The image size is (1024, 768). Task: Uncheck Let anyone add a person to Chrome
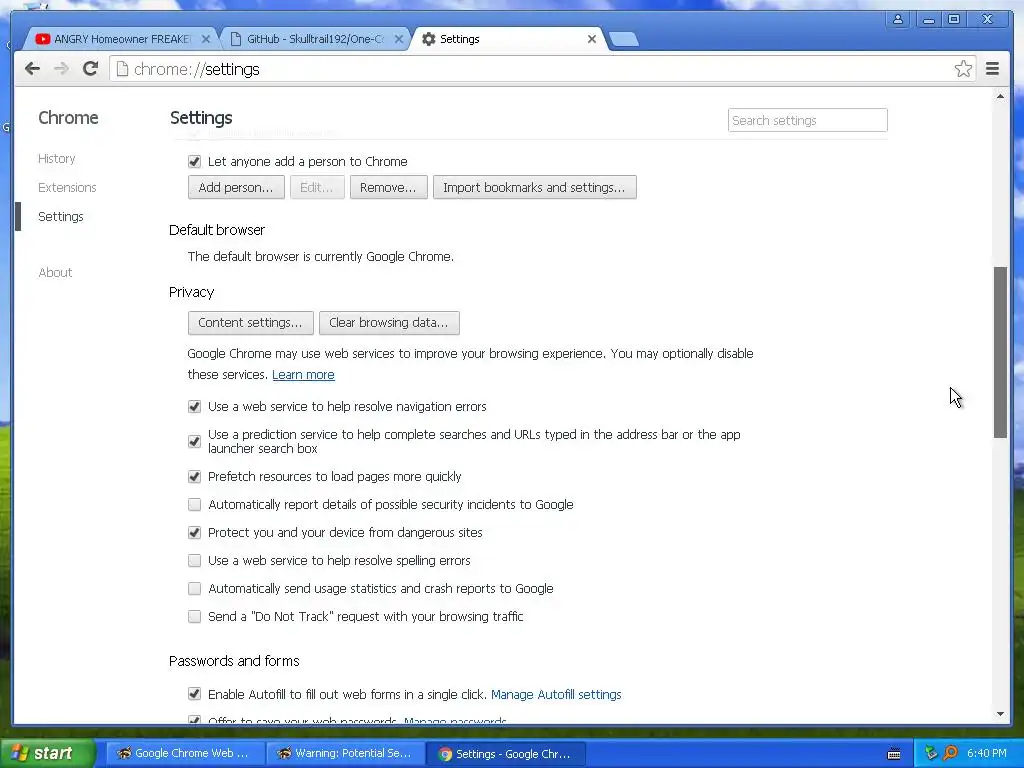click(194, 161)
